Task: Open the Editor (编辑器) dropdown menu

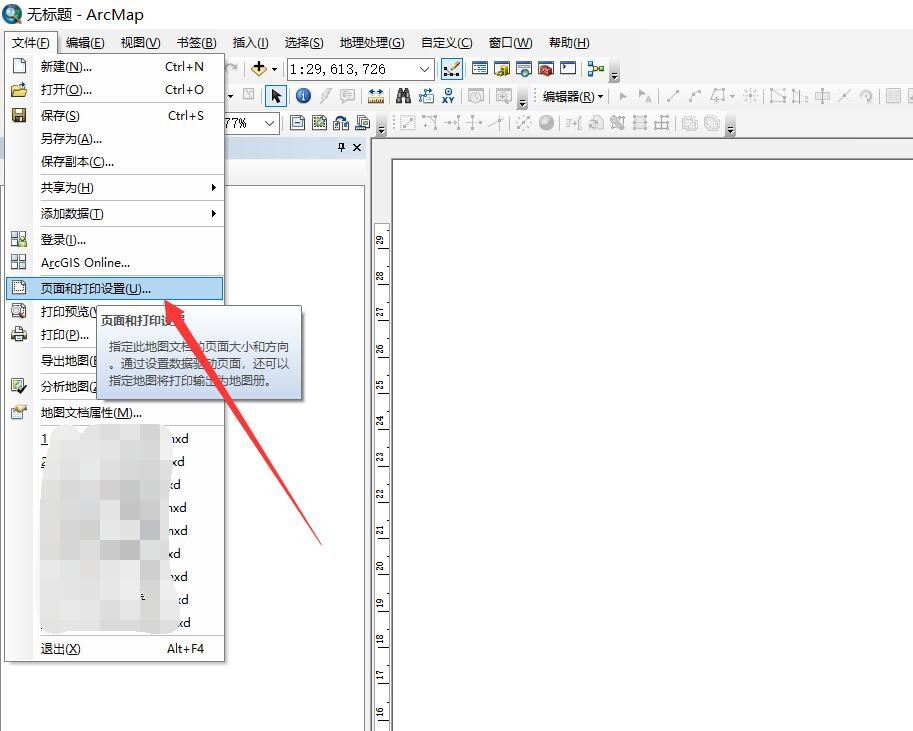Action: pos(573,97)
